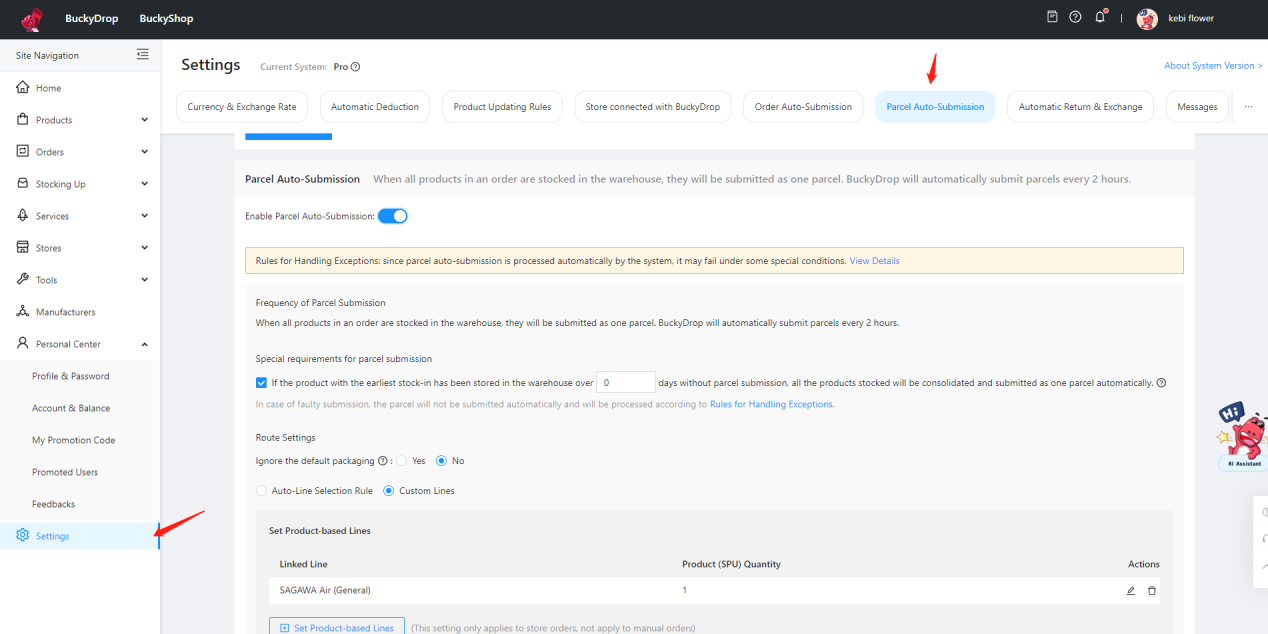Click the kebi flower profile avatar
This screenshot has height=634, width=1268.
[x=1147, y=19]
